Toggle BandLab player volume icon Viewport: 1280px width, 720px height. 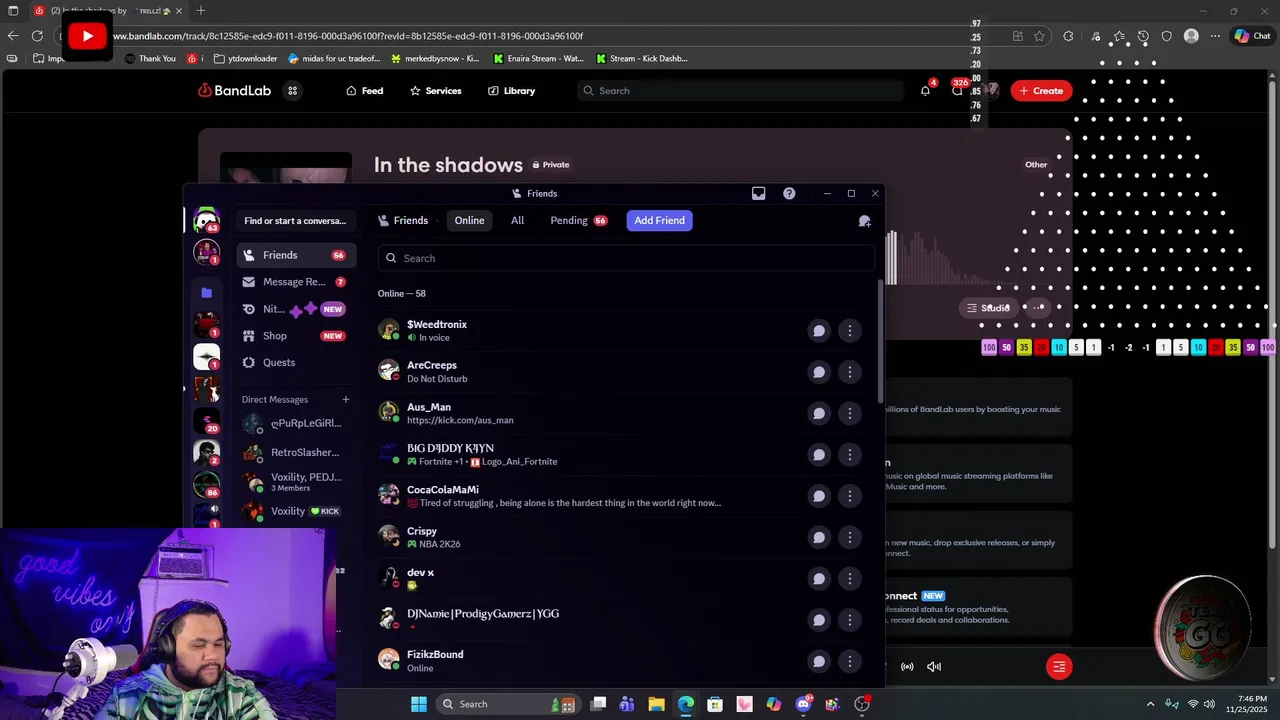[x=934, y=667]
